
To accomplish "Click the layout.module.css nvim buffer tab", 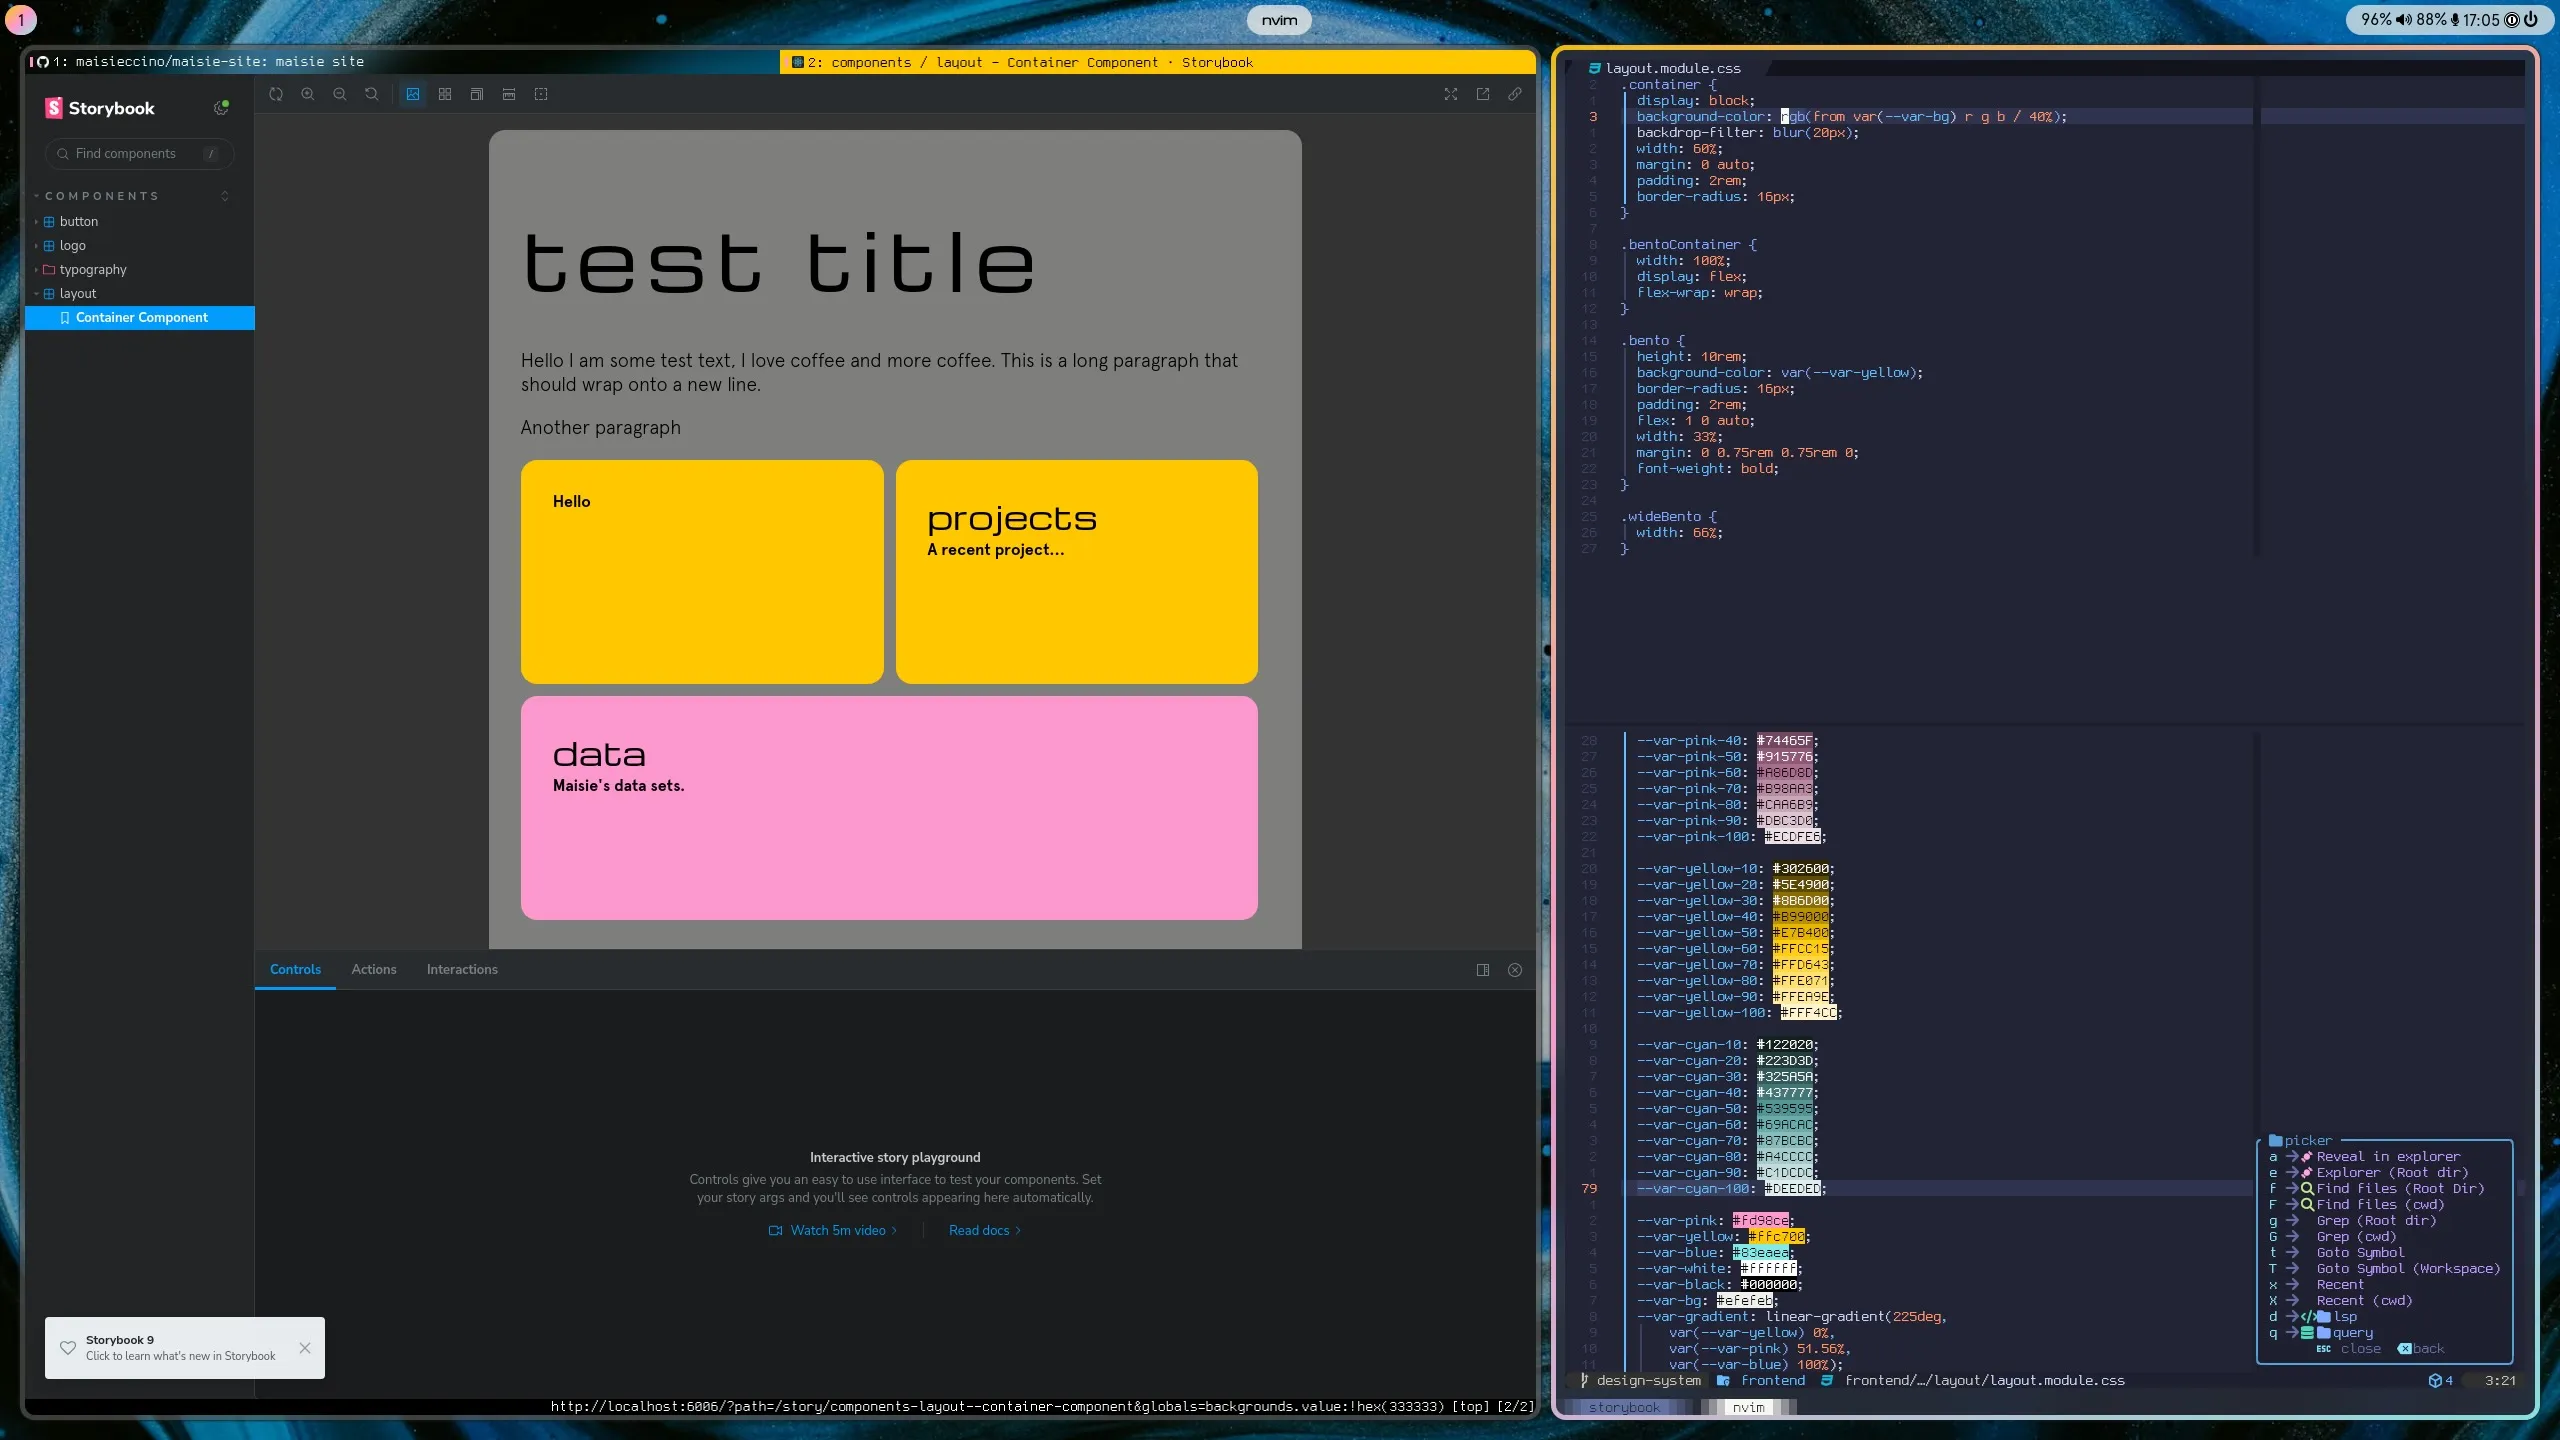I will (x=1665, y=68).
